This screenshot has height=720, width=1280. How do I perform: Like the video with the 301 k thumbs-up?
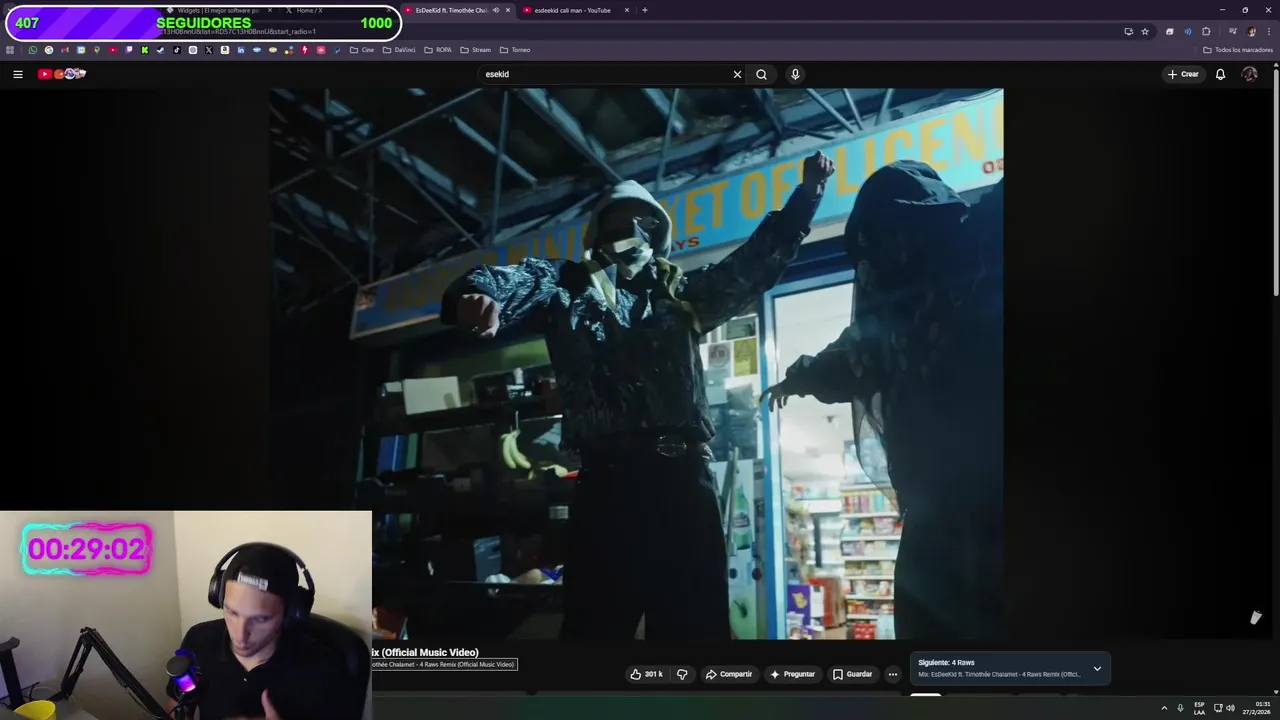(646, 674)
